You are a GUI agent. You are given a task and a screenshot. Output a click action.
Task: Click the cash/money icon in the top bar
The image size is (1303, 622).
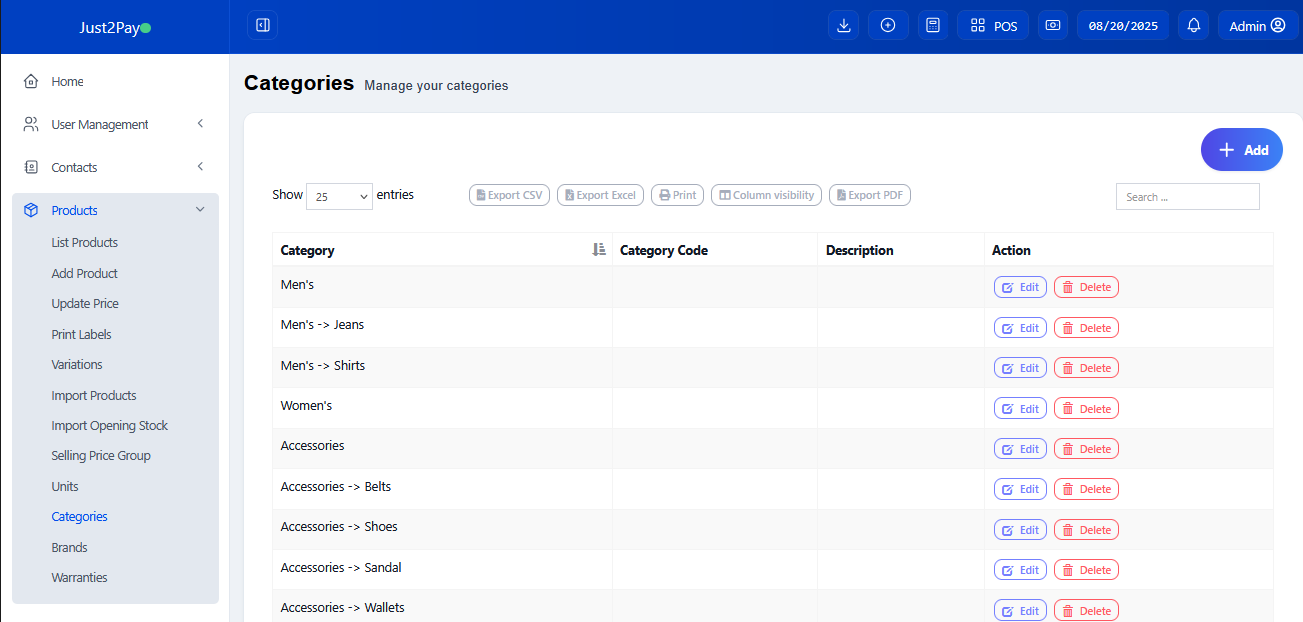click(1053, 26)
